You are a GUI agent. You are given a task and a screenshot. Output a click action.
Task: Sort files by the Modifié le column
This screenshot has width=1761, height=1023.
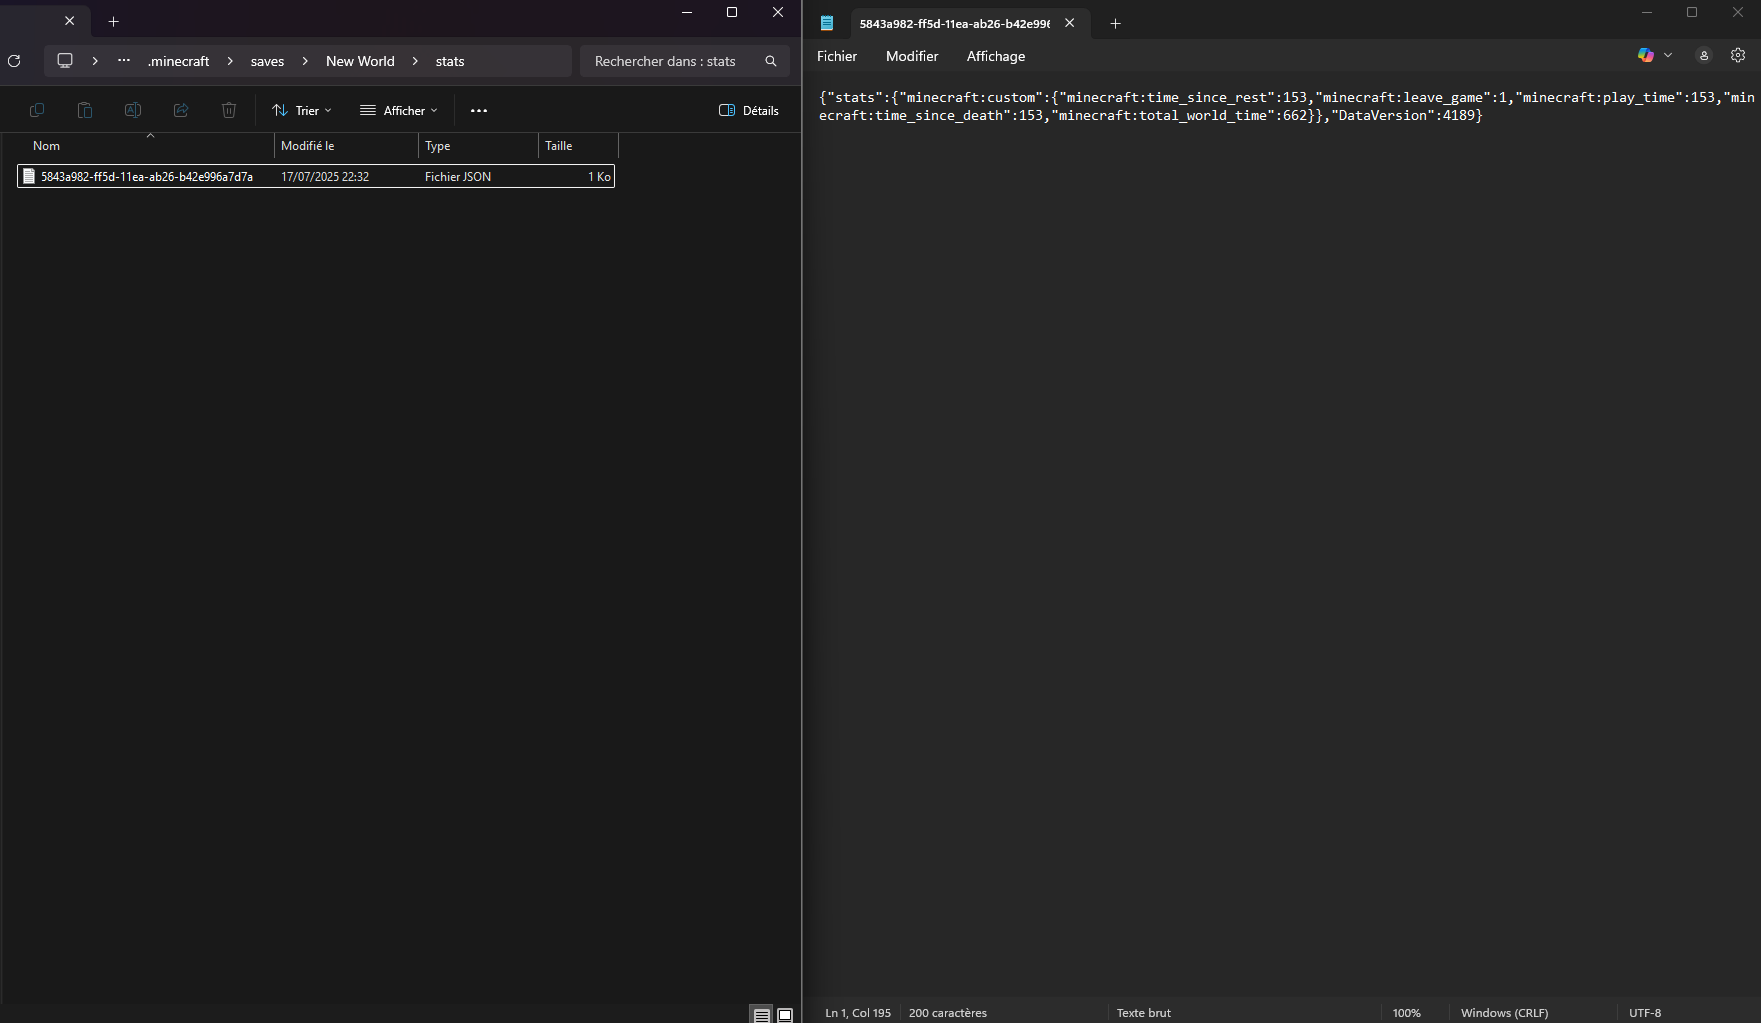click(346, 146)
